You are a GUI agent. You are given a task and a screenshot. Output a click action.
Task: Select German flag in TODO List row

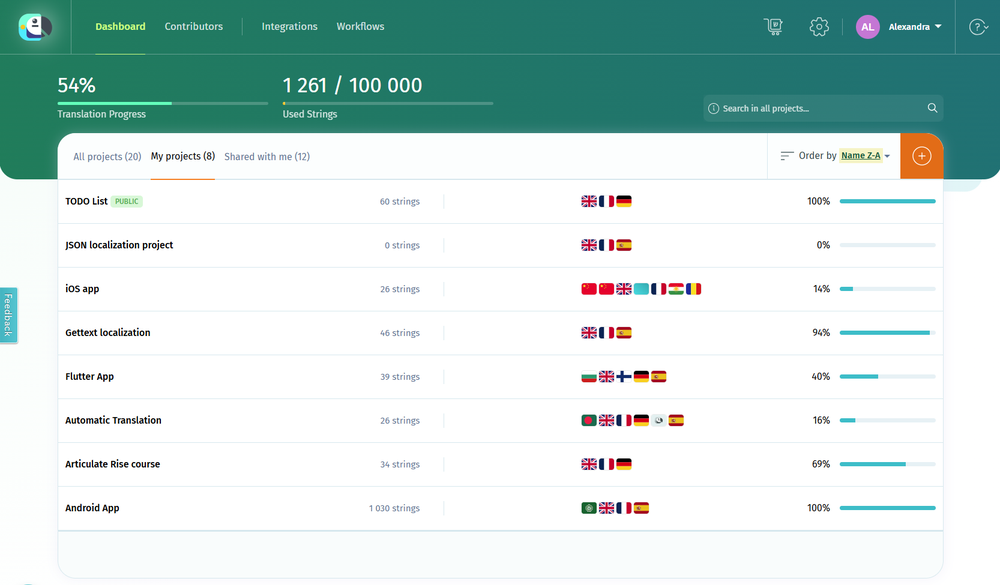coord(624,201)
